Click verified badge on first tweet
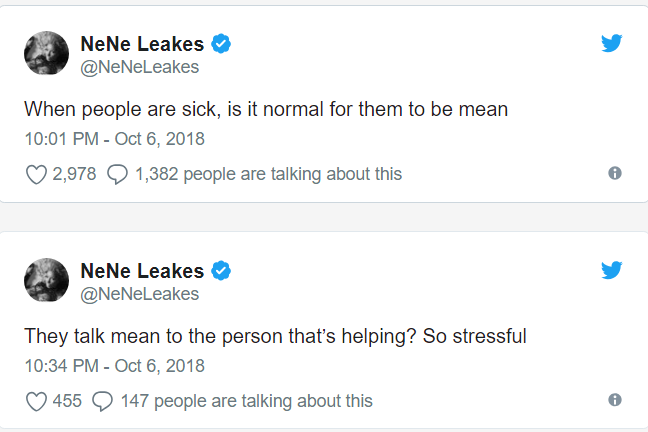Viewport: 648px width, 432px height. coord(221,44)
